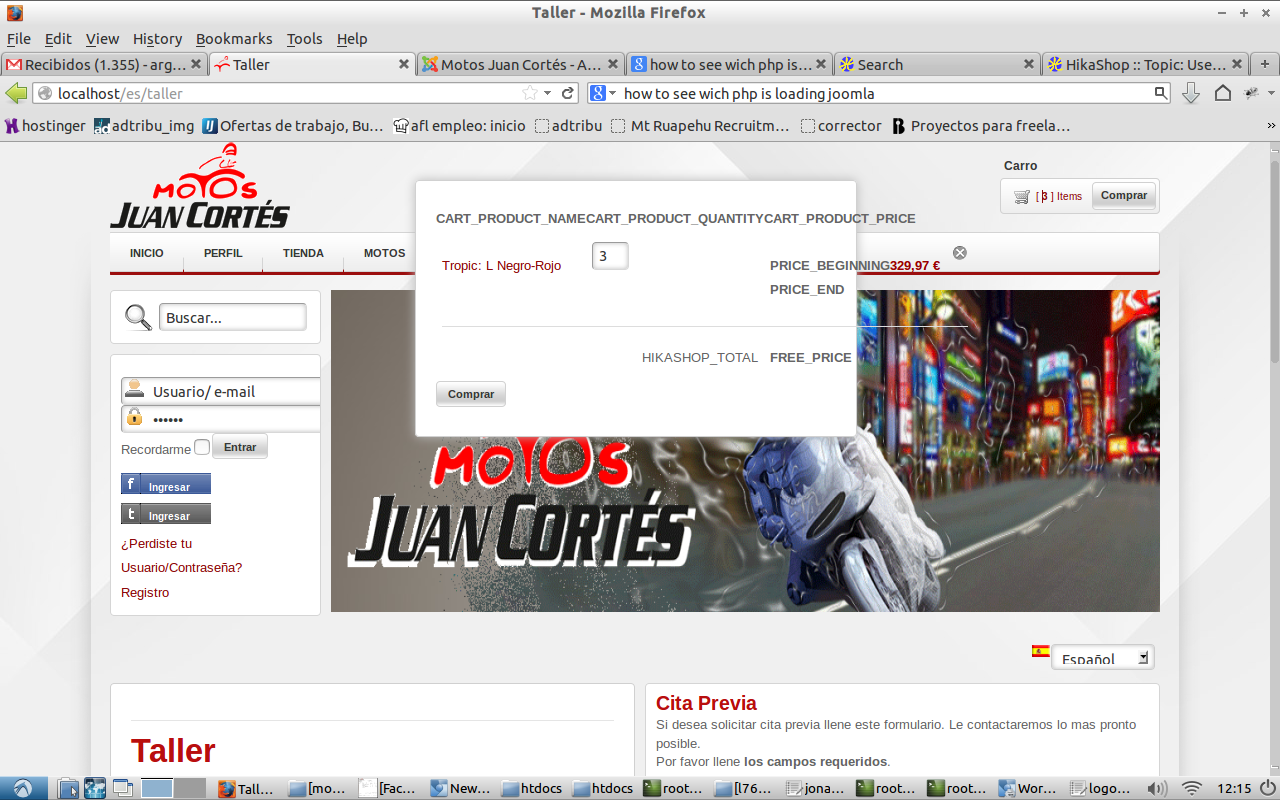Click the Facebook Ingresar login button
The width and height of the screenshot is (1280, 800).
(x=166, y=484)
